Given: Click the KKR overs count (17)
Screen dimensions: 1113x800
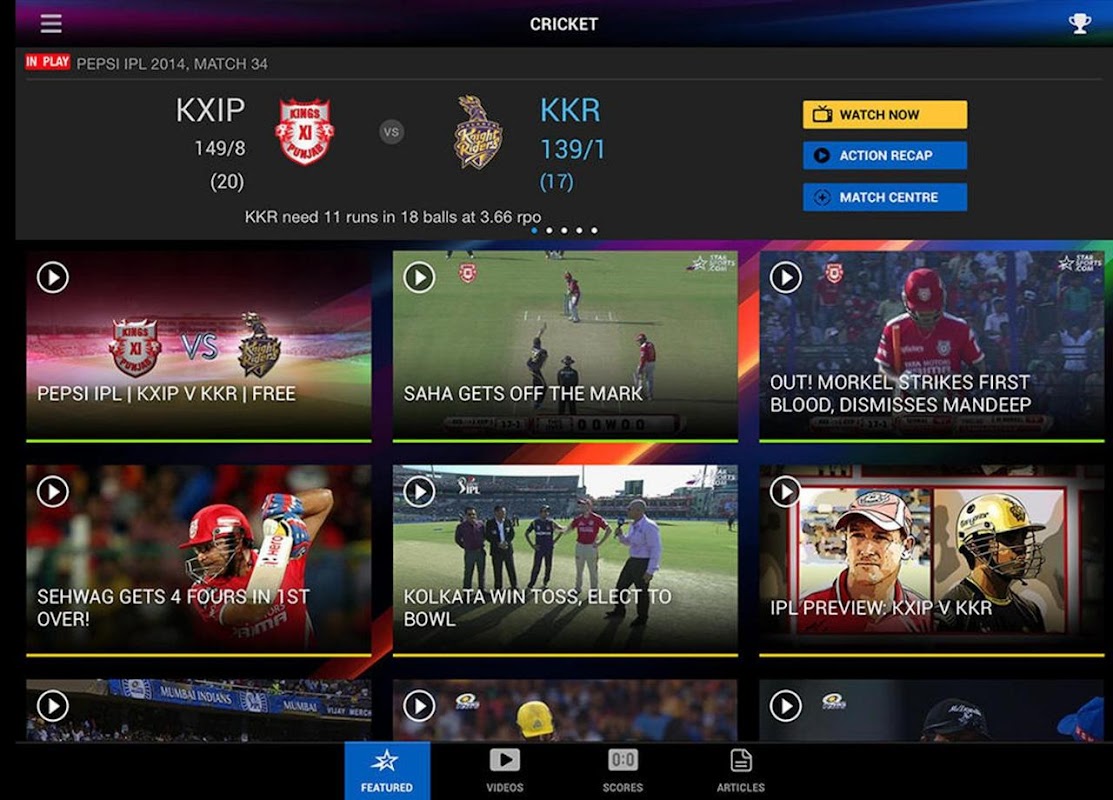Looking at the screenshot, I should pyautogui.click(x=556, y=182).
